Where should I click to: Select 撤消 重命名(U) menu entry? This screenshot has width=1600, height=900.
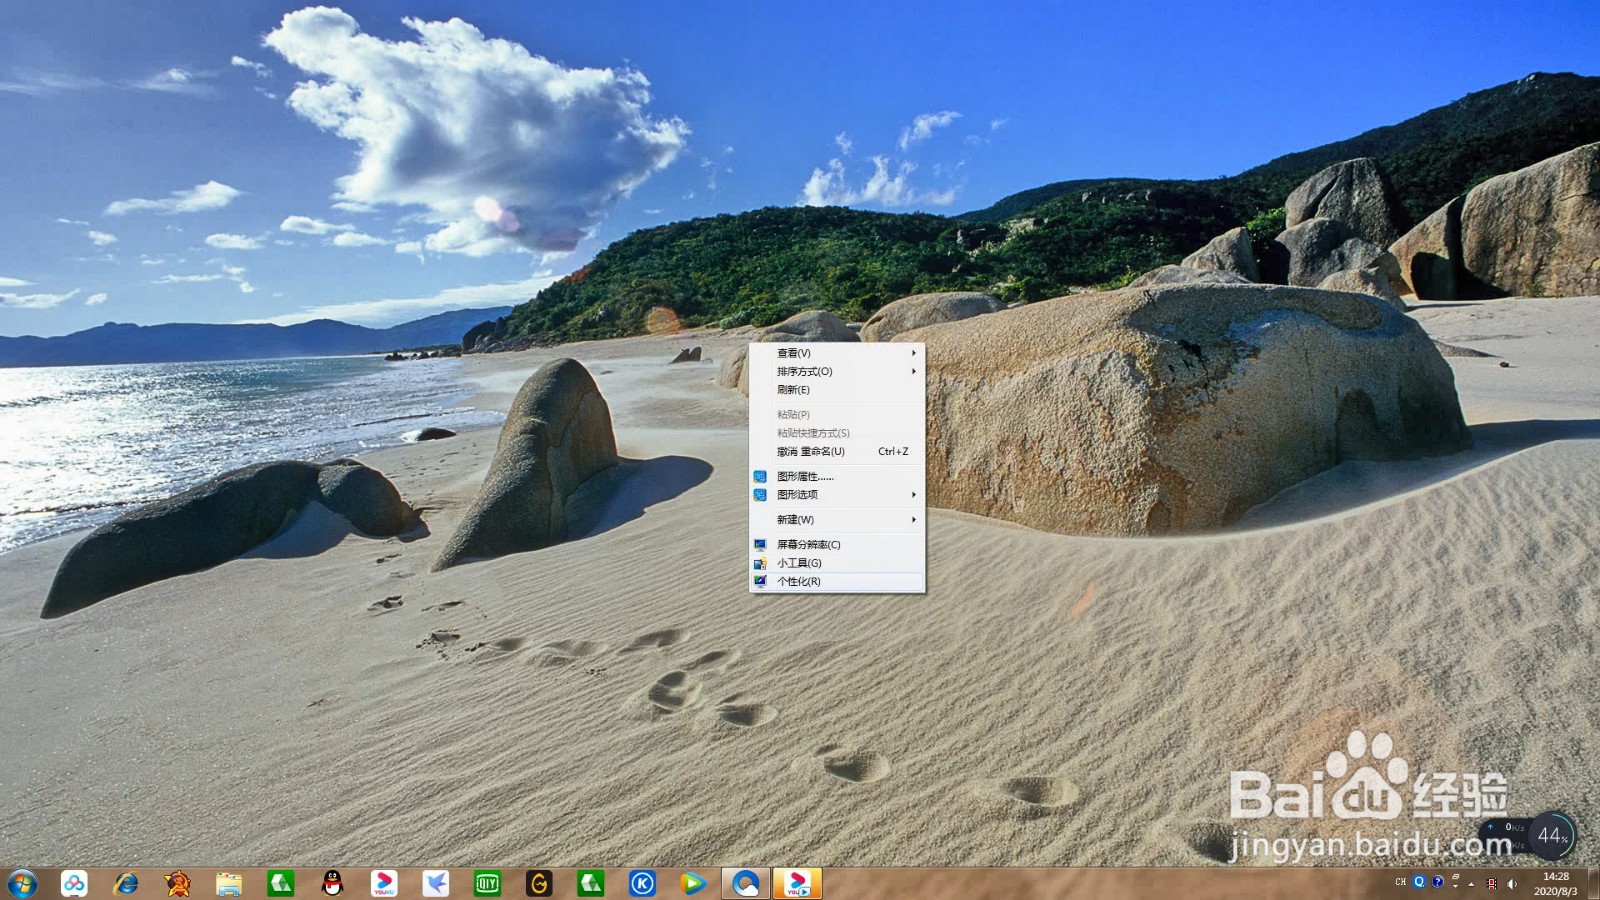837,452
